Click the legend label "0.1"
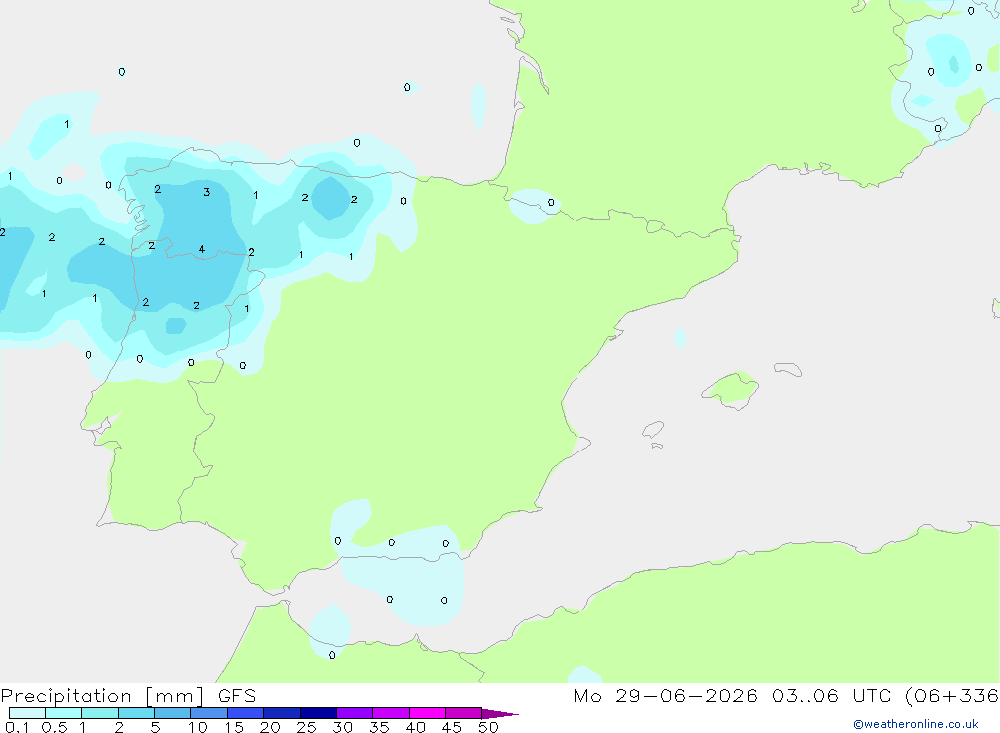 [17, 727]
